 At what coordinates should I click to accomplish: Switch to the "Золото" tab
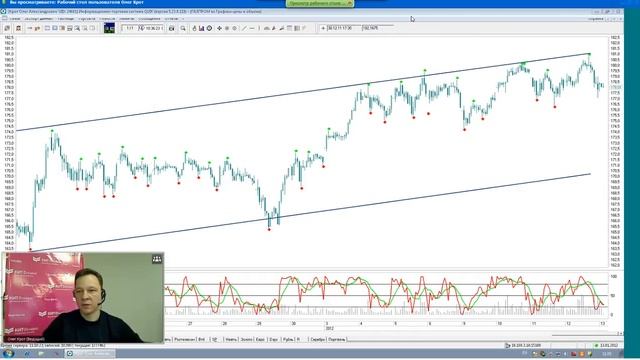pos(247,339)
